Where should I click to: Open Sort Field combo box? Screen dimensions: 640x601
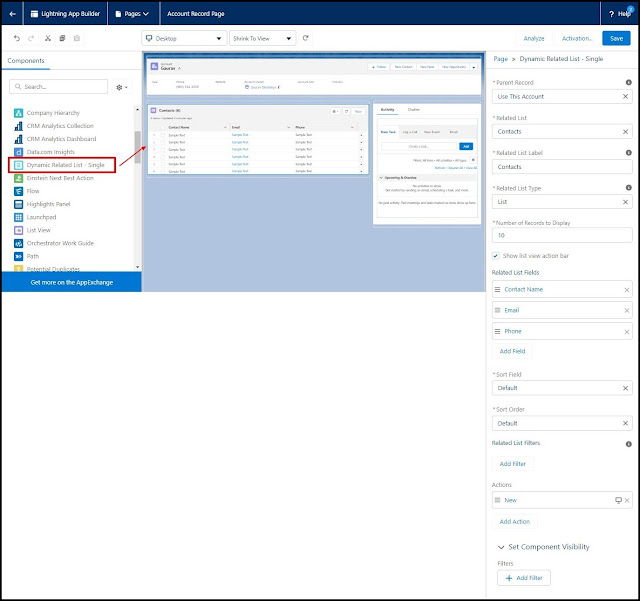click(x=562, y=388)
